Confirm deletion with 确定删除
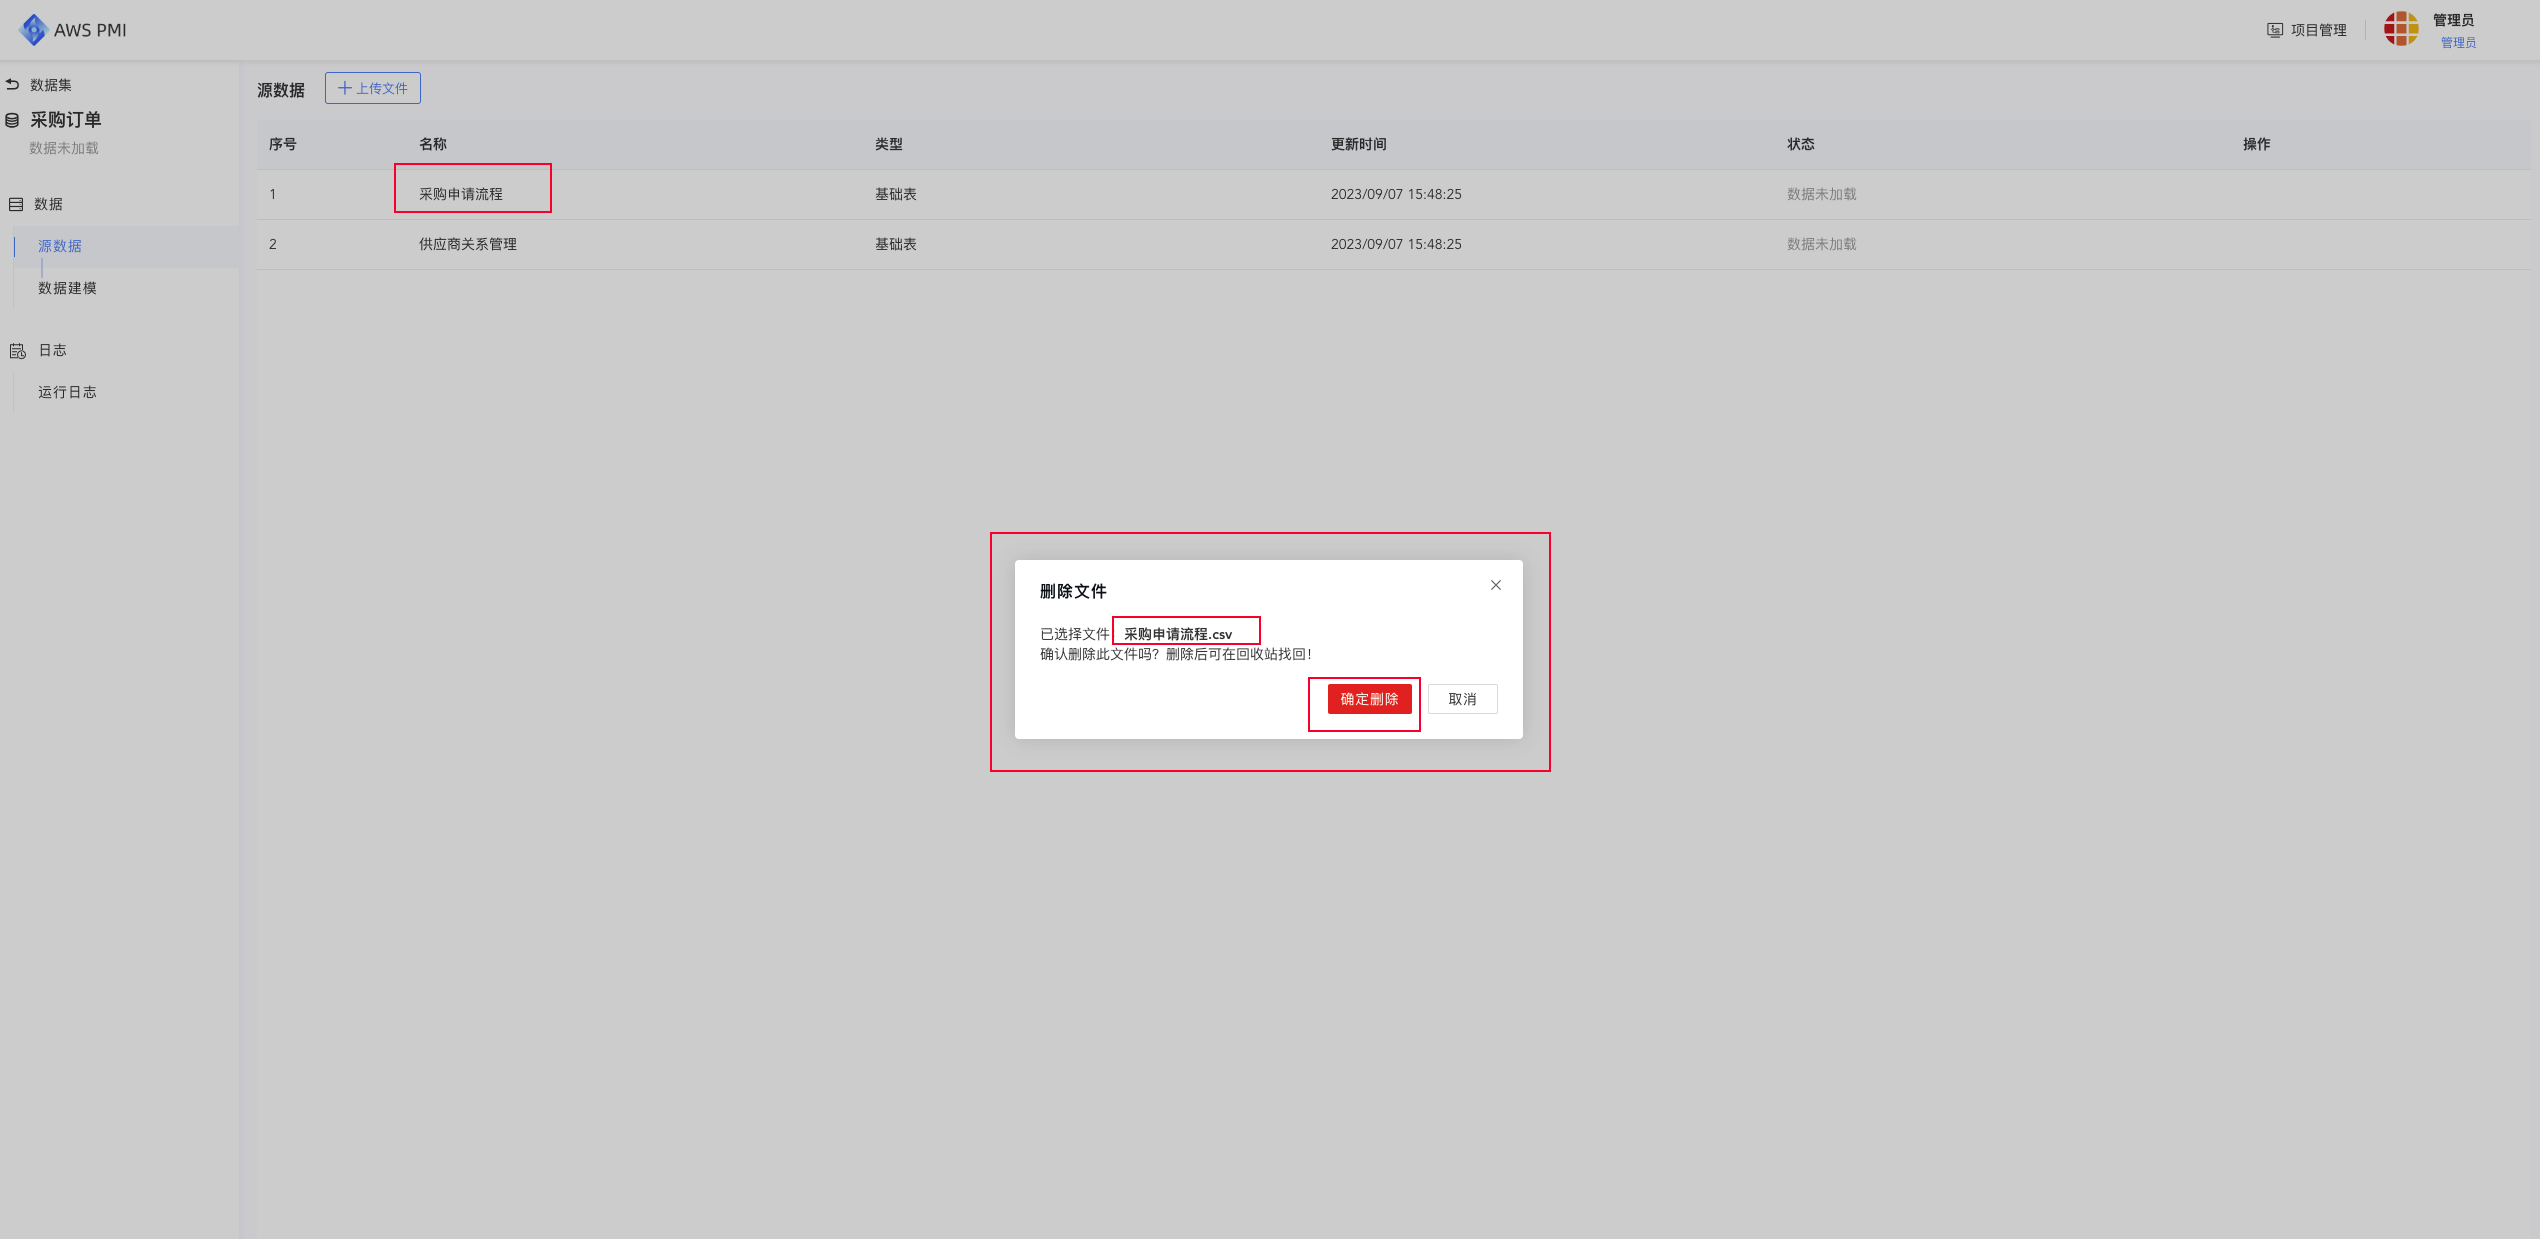Image resolution: width=2540 pixels, height=1239 pixels. coord(1369,699)
